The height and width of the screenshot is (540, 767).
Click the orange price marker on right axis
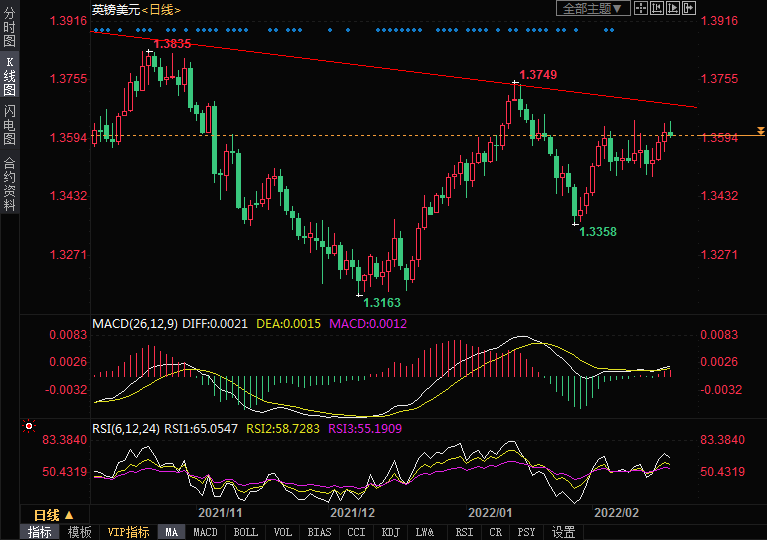pyautogui.click(x=760, y=132)
